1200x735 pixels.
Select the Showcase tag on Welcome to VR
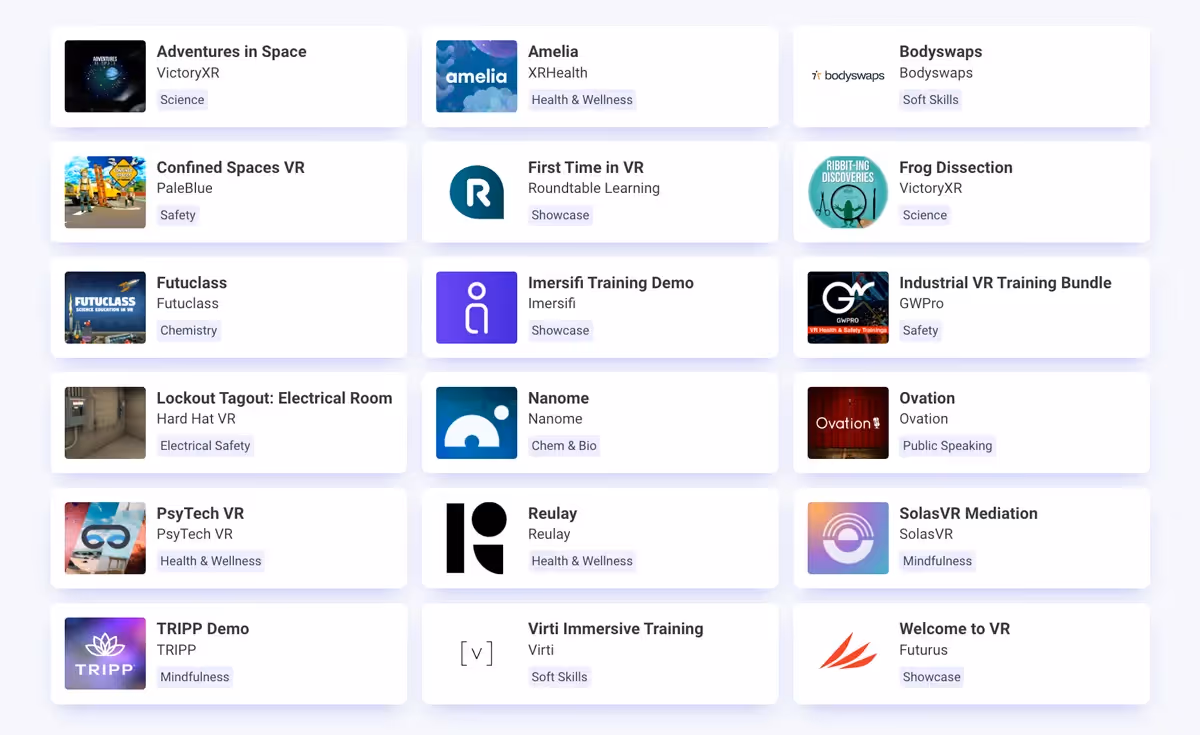(x=931, y=677)
